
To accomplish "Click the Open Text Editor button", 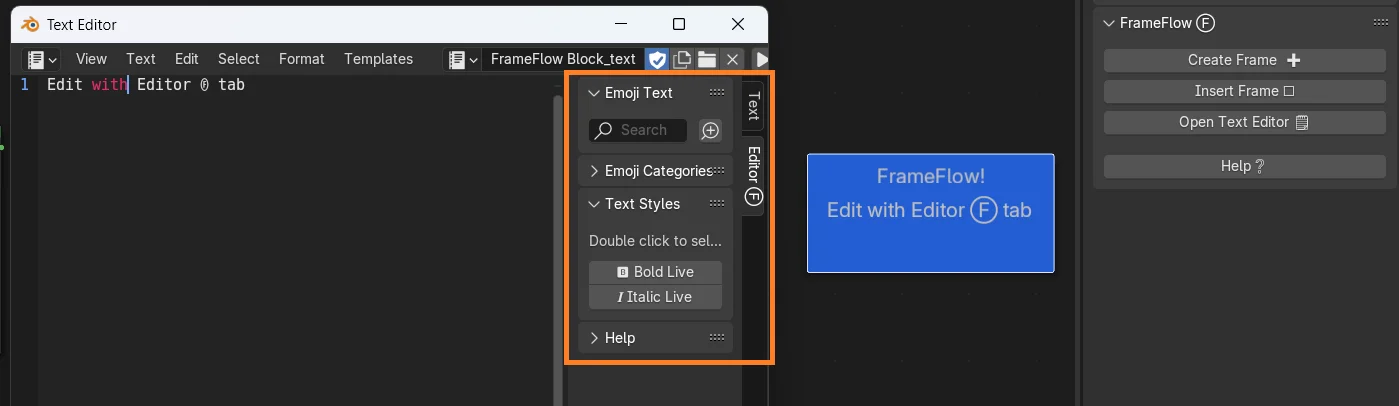I will [1244, 122].
